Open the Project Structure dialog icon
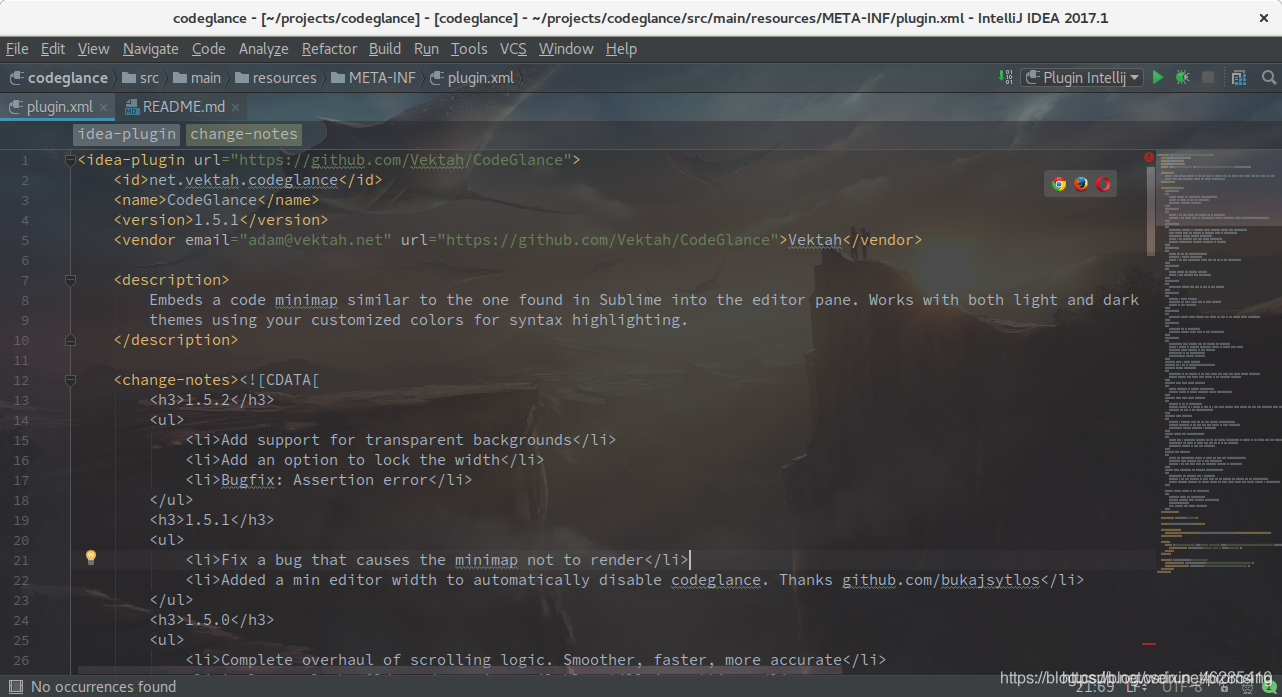Screen dimensions: 1282x697 pyautogui.click(x=1239, y=77)
